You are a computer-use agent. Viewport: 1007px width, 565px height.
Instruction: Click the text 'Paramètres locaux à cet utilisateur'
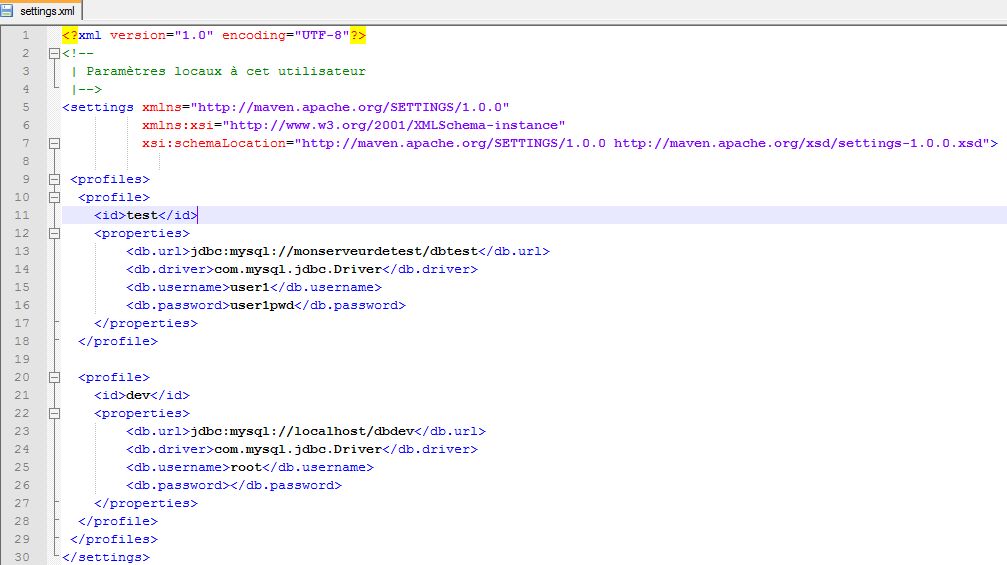click(226, 71)
